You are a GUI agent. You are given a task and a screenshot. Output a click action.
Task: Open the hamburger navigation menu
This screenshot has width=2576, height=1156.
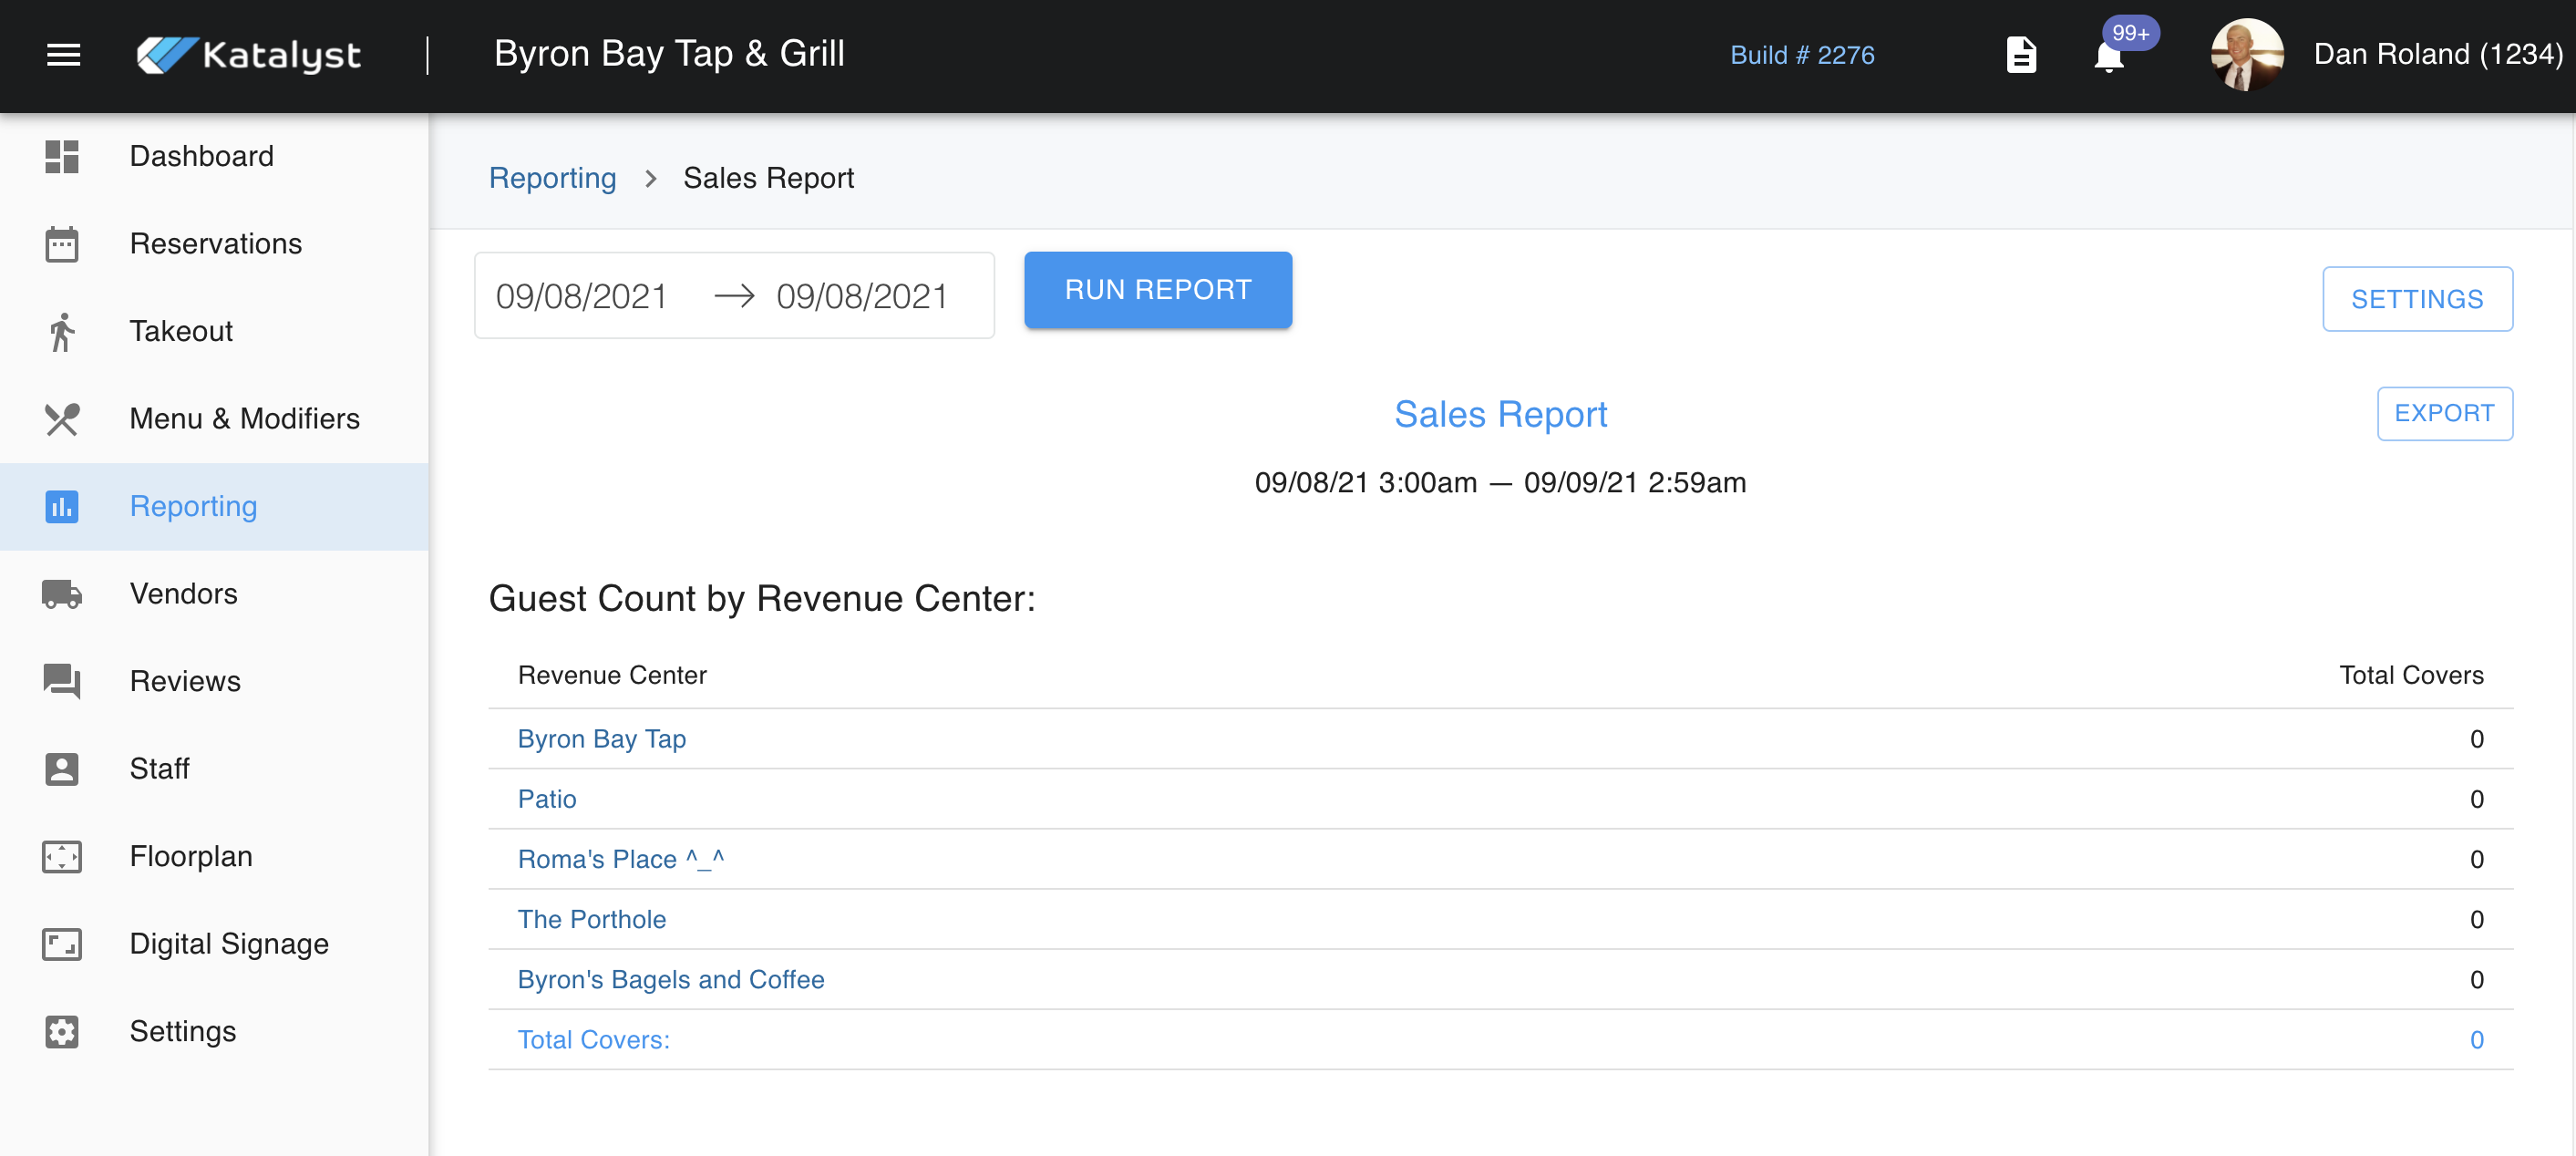click(63, 55)
